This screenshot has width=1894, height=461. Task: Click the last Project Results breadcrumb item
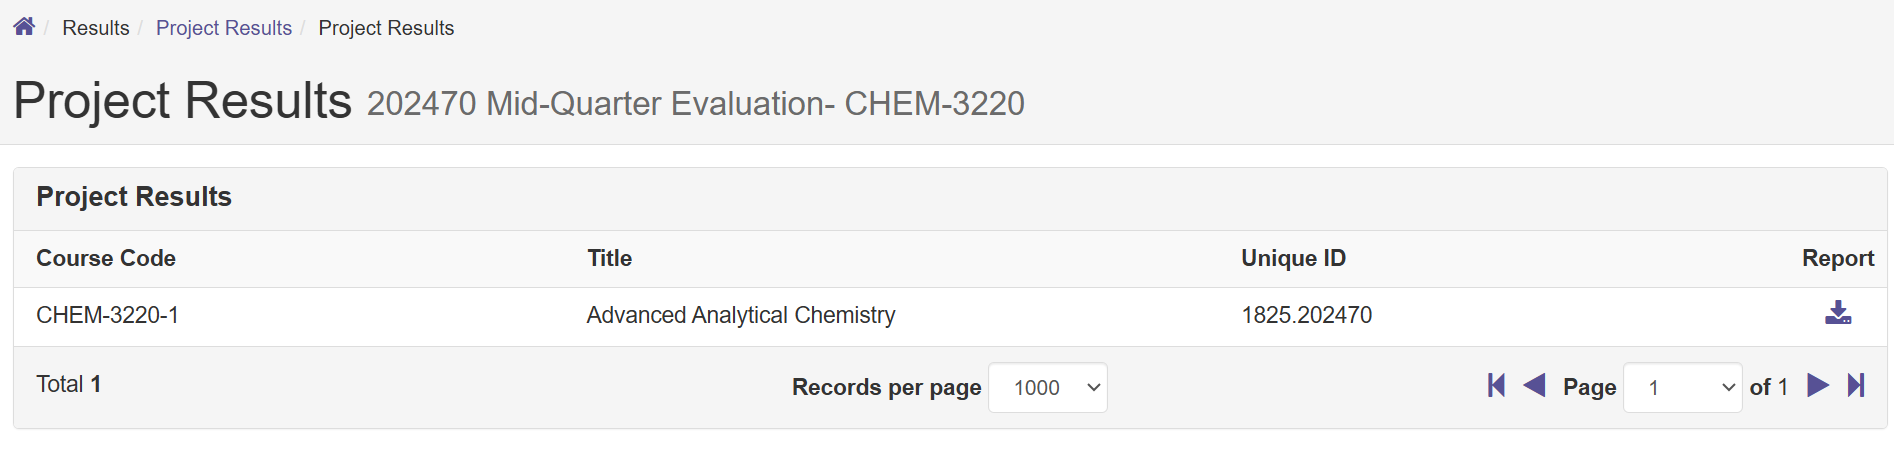tap(386, 28)
